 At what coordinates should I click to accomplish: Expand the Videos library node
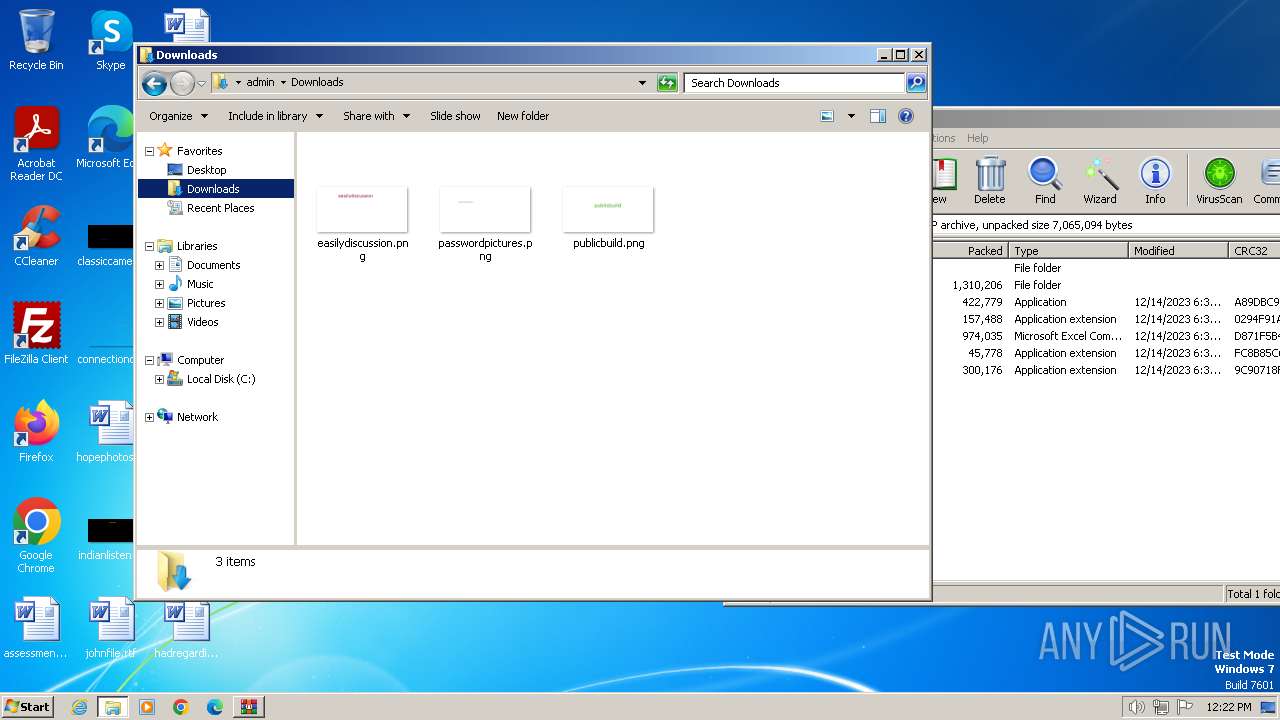click(x=159, y=322)
